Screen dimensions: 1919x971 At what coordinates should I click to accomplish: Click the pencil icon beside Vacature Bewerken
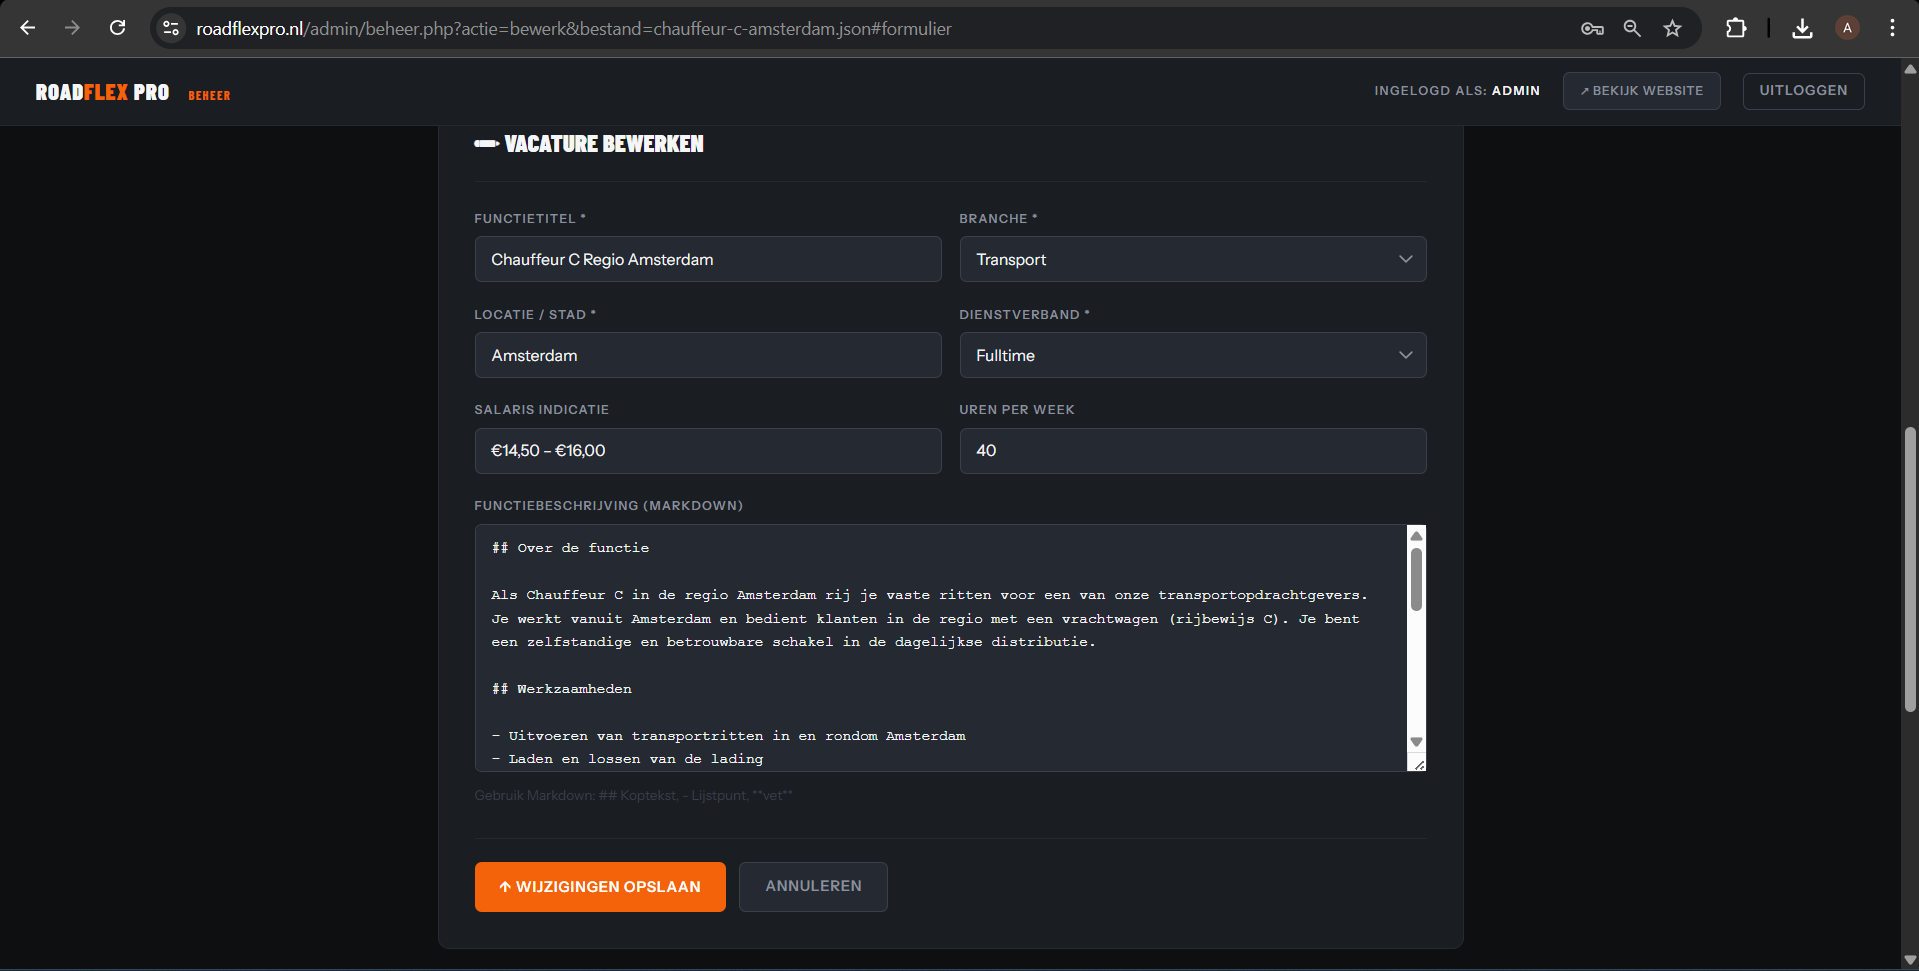click(486, 144)
